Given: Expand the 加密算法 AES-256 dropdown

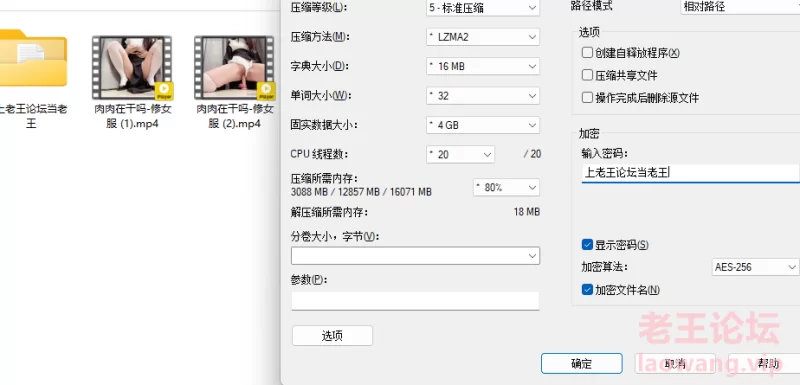Looking at the screenshot, I should (x=755, y=267).
